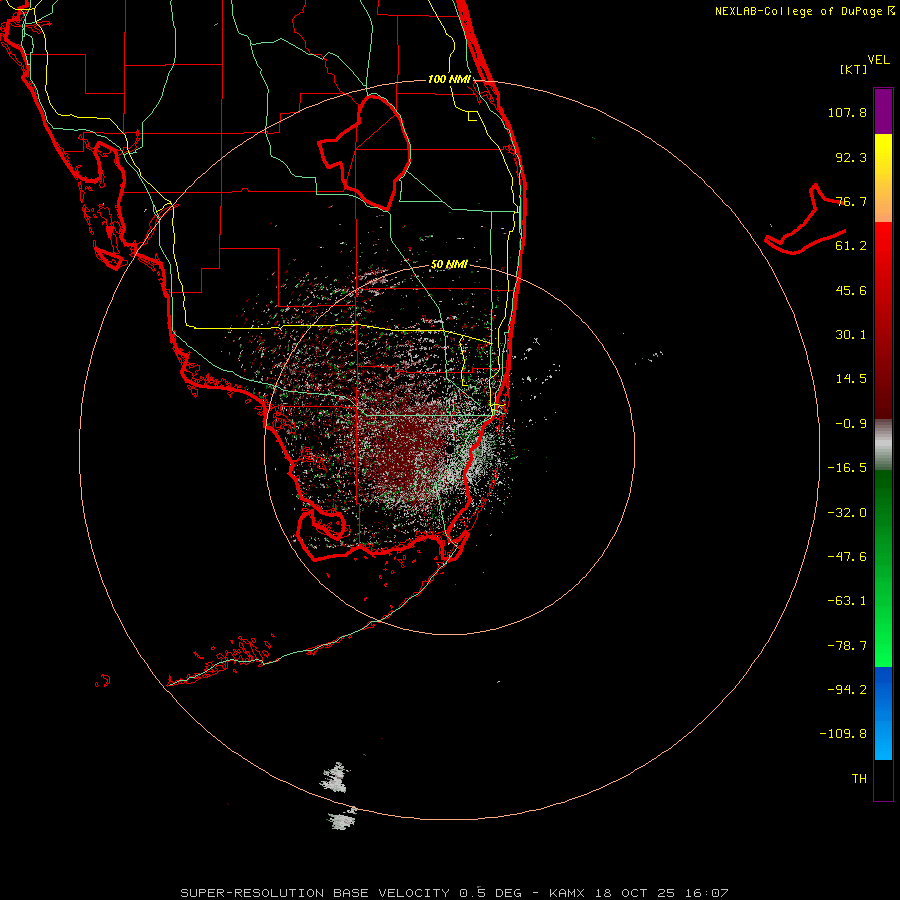Image resolution: width=900 pixels, height=900 pixels.
Task: Click the -32.0 scale label
Action: point(847,513)
